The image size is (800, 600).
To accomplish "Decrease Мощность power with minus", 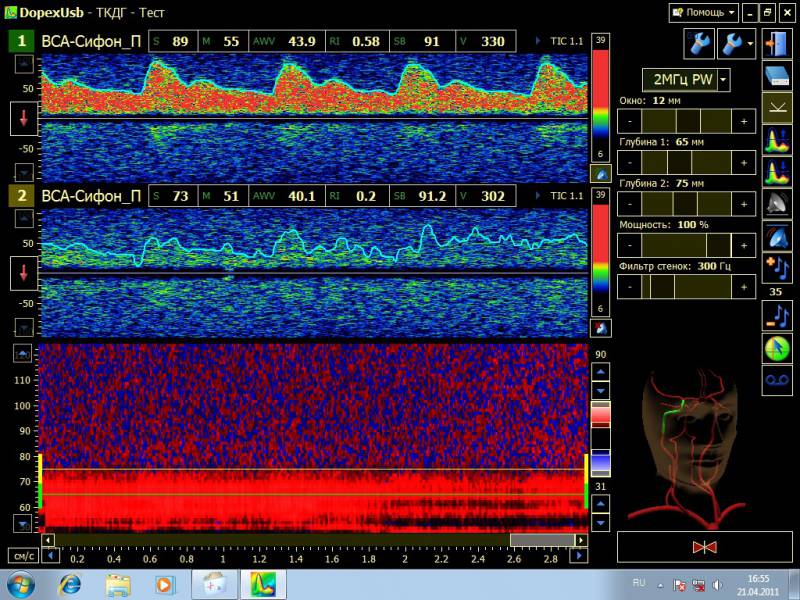I will (x=630, y=245).
